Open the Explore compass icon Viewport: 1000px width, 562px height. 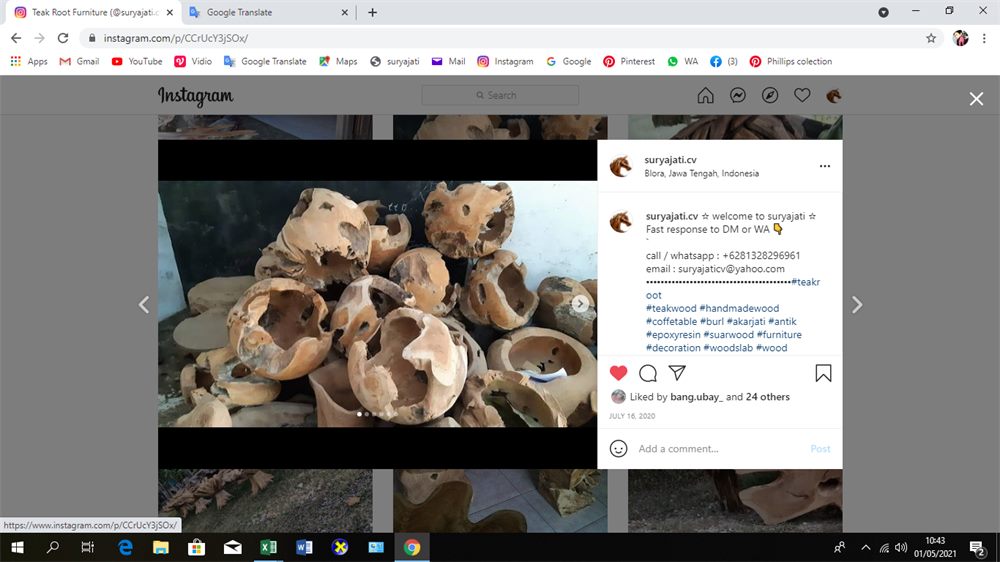(x=770, y=96)
